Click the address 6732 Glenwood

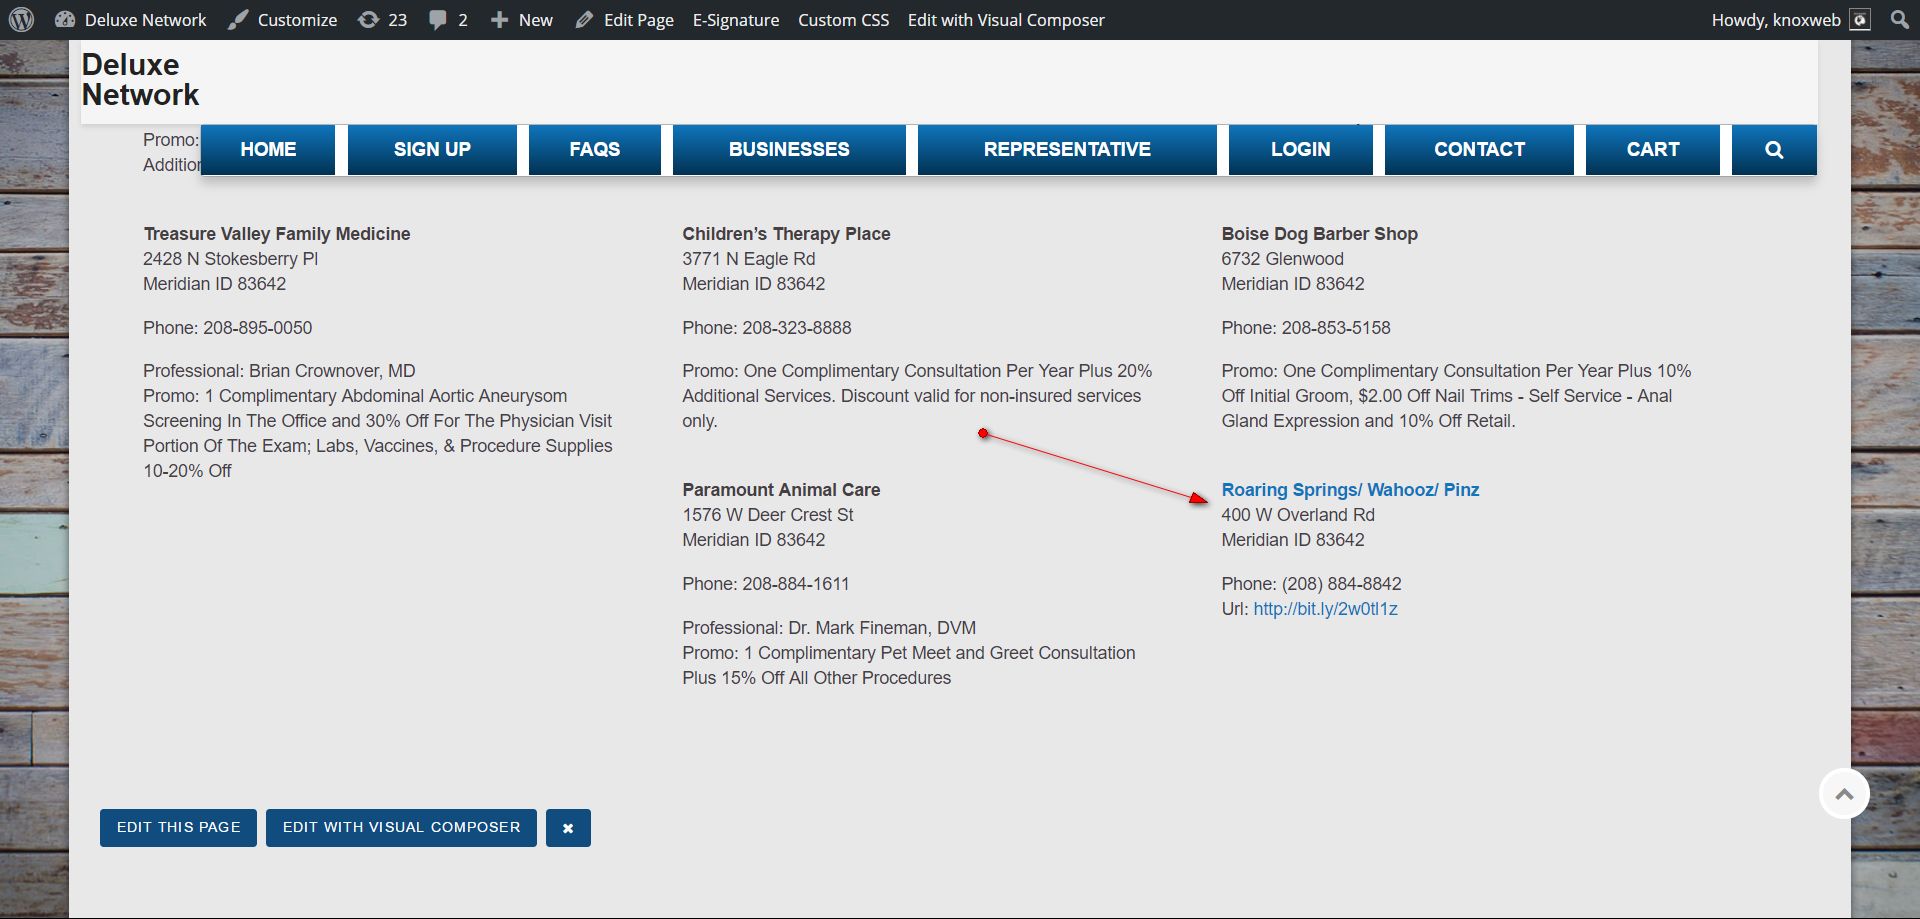tap(1282, 259)
